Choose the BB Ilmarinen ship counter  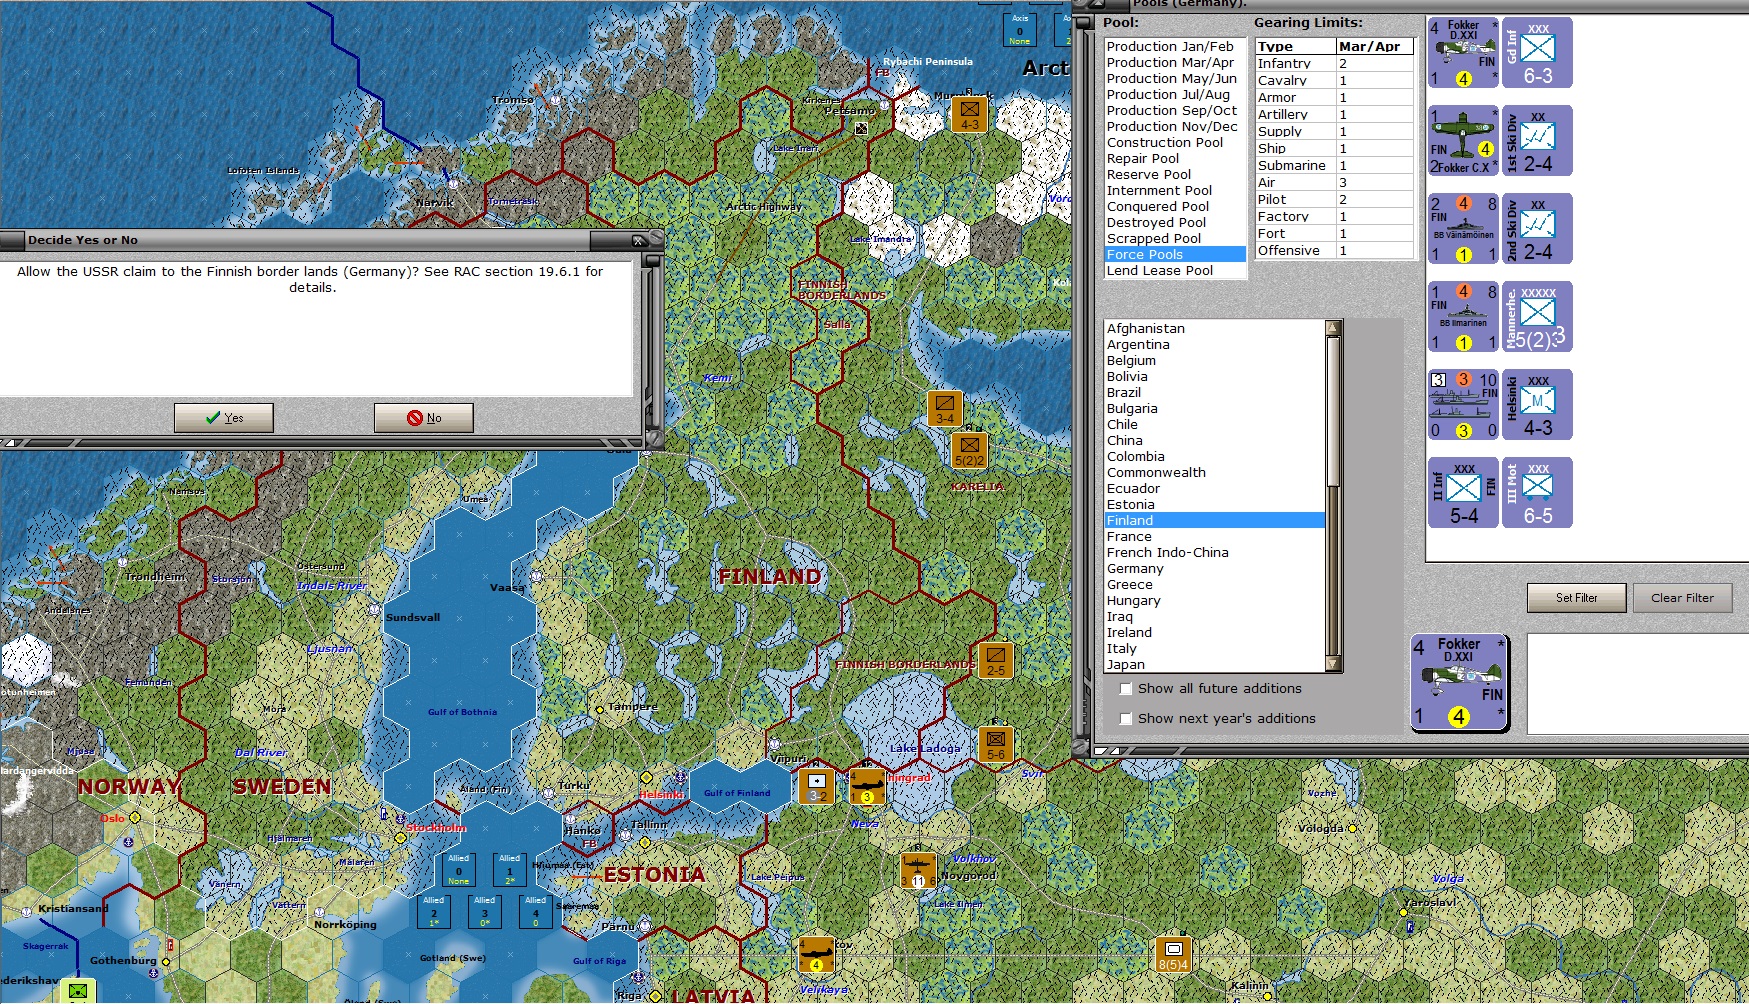pos(1463,317)
